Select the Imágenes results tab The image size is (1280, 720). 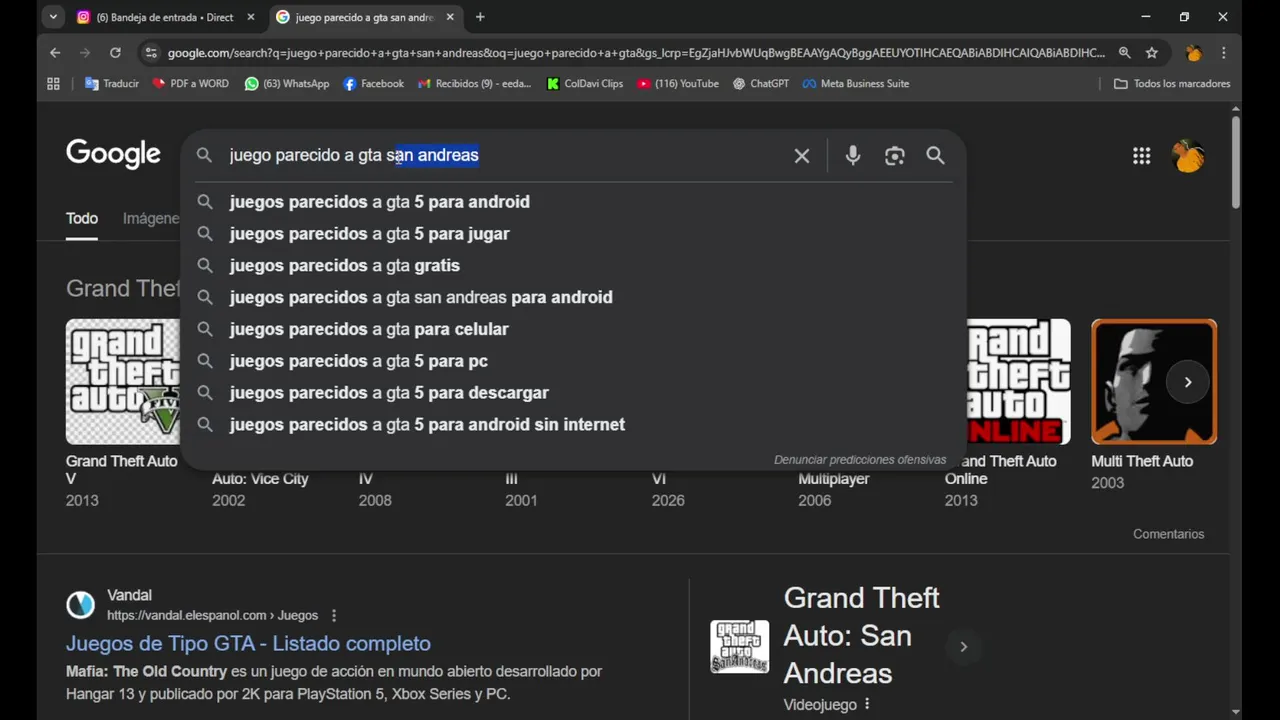pyautogui.click(x=151, y=218)
